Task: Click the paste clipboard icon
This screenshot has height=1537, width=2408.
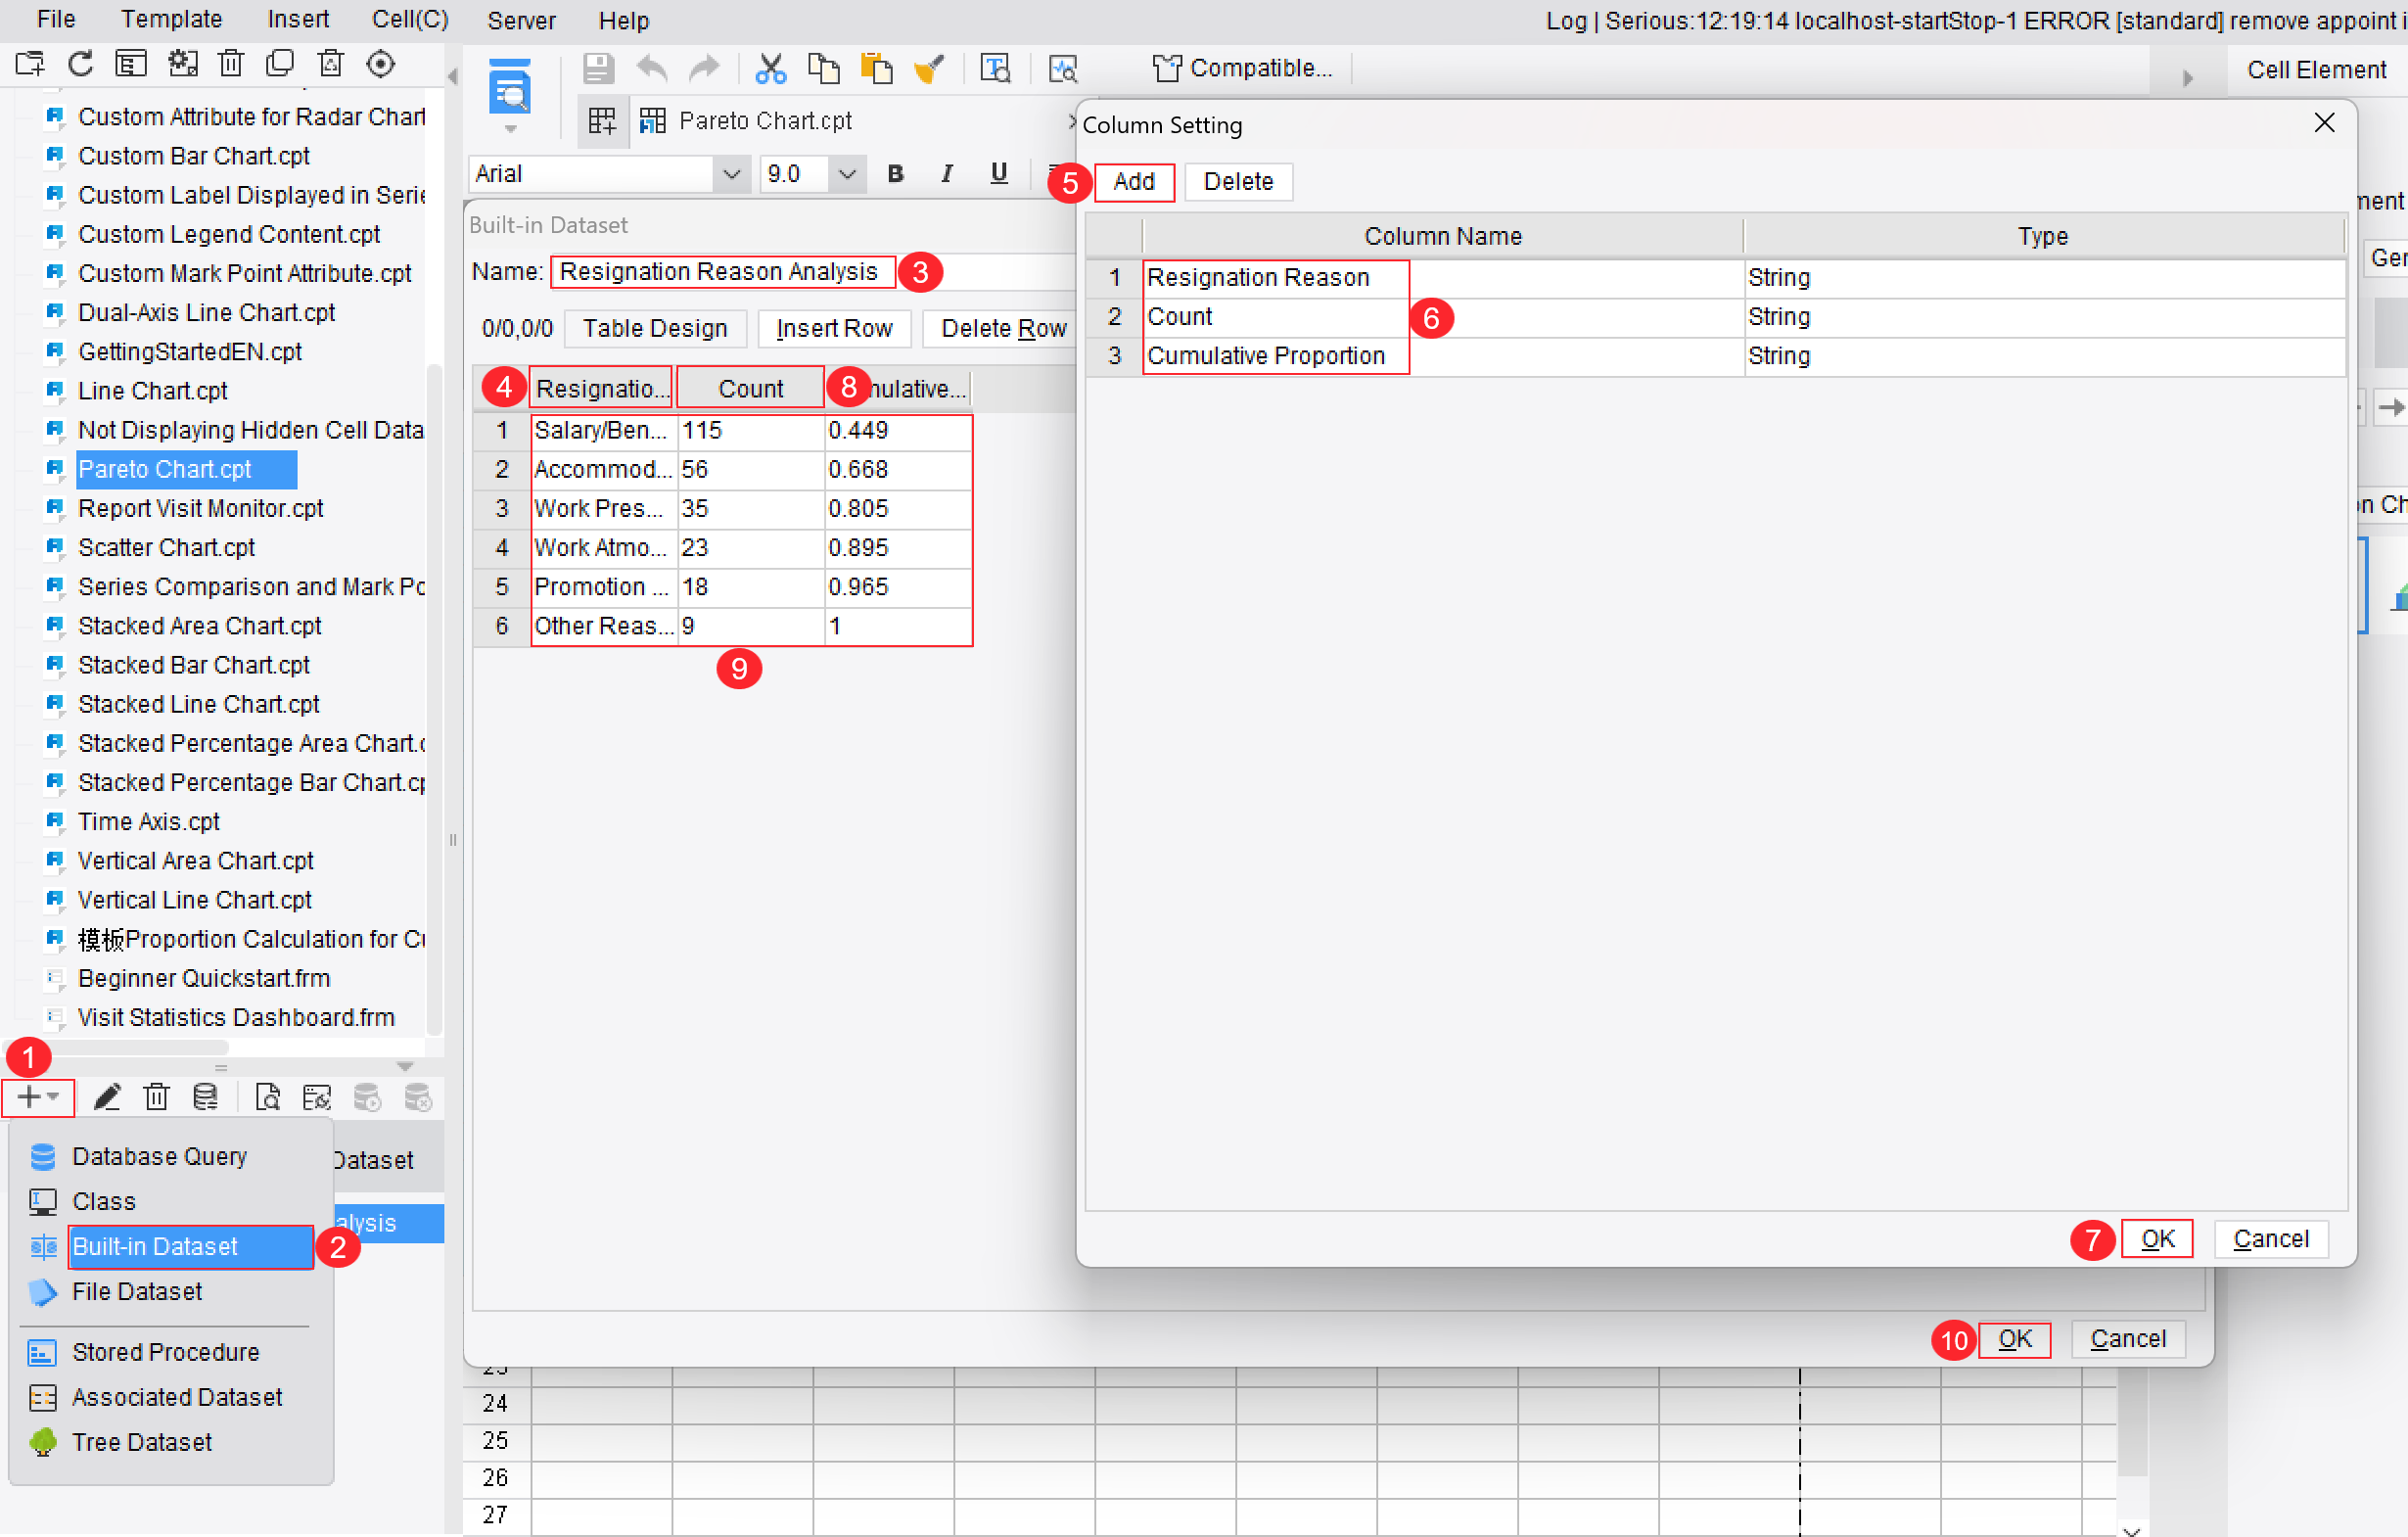Action: 876,68
